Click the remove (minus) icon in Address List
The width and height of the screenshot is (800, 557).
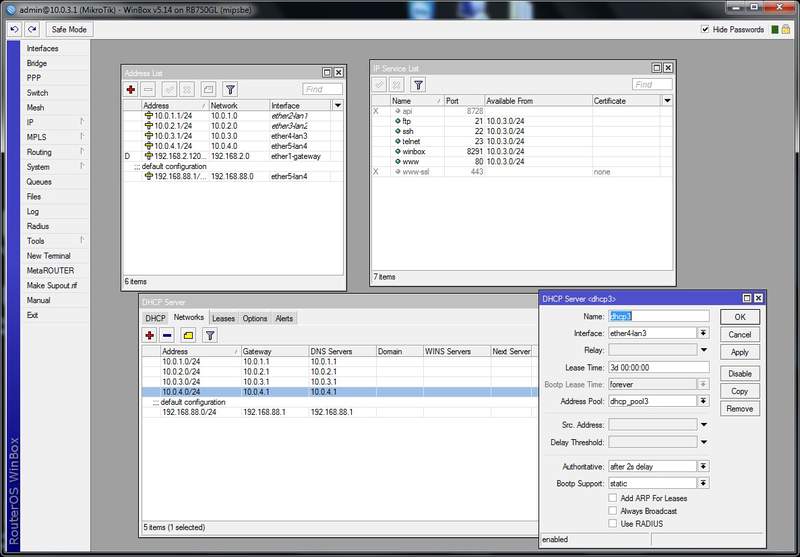point(148,89)
